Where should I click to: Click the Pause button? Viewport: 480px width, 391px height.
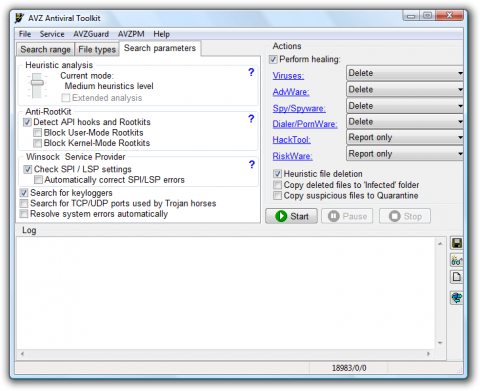347,216
